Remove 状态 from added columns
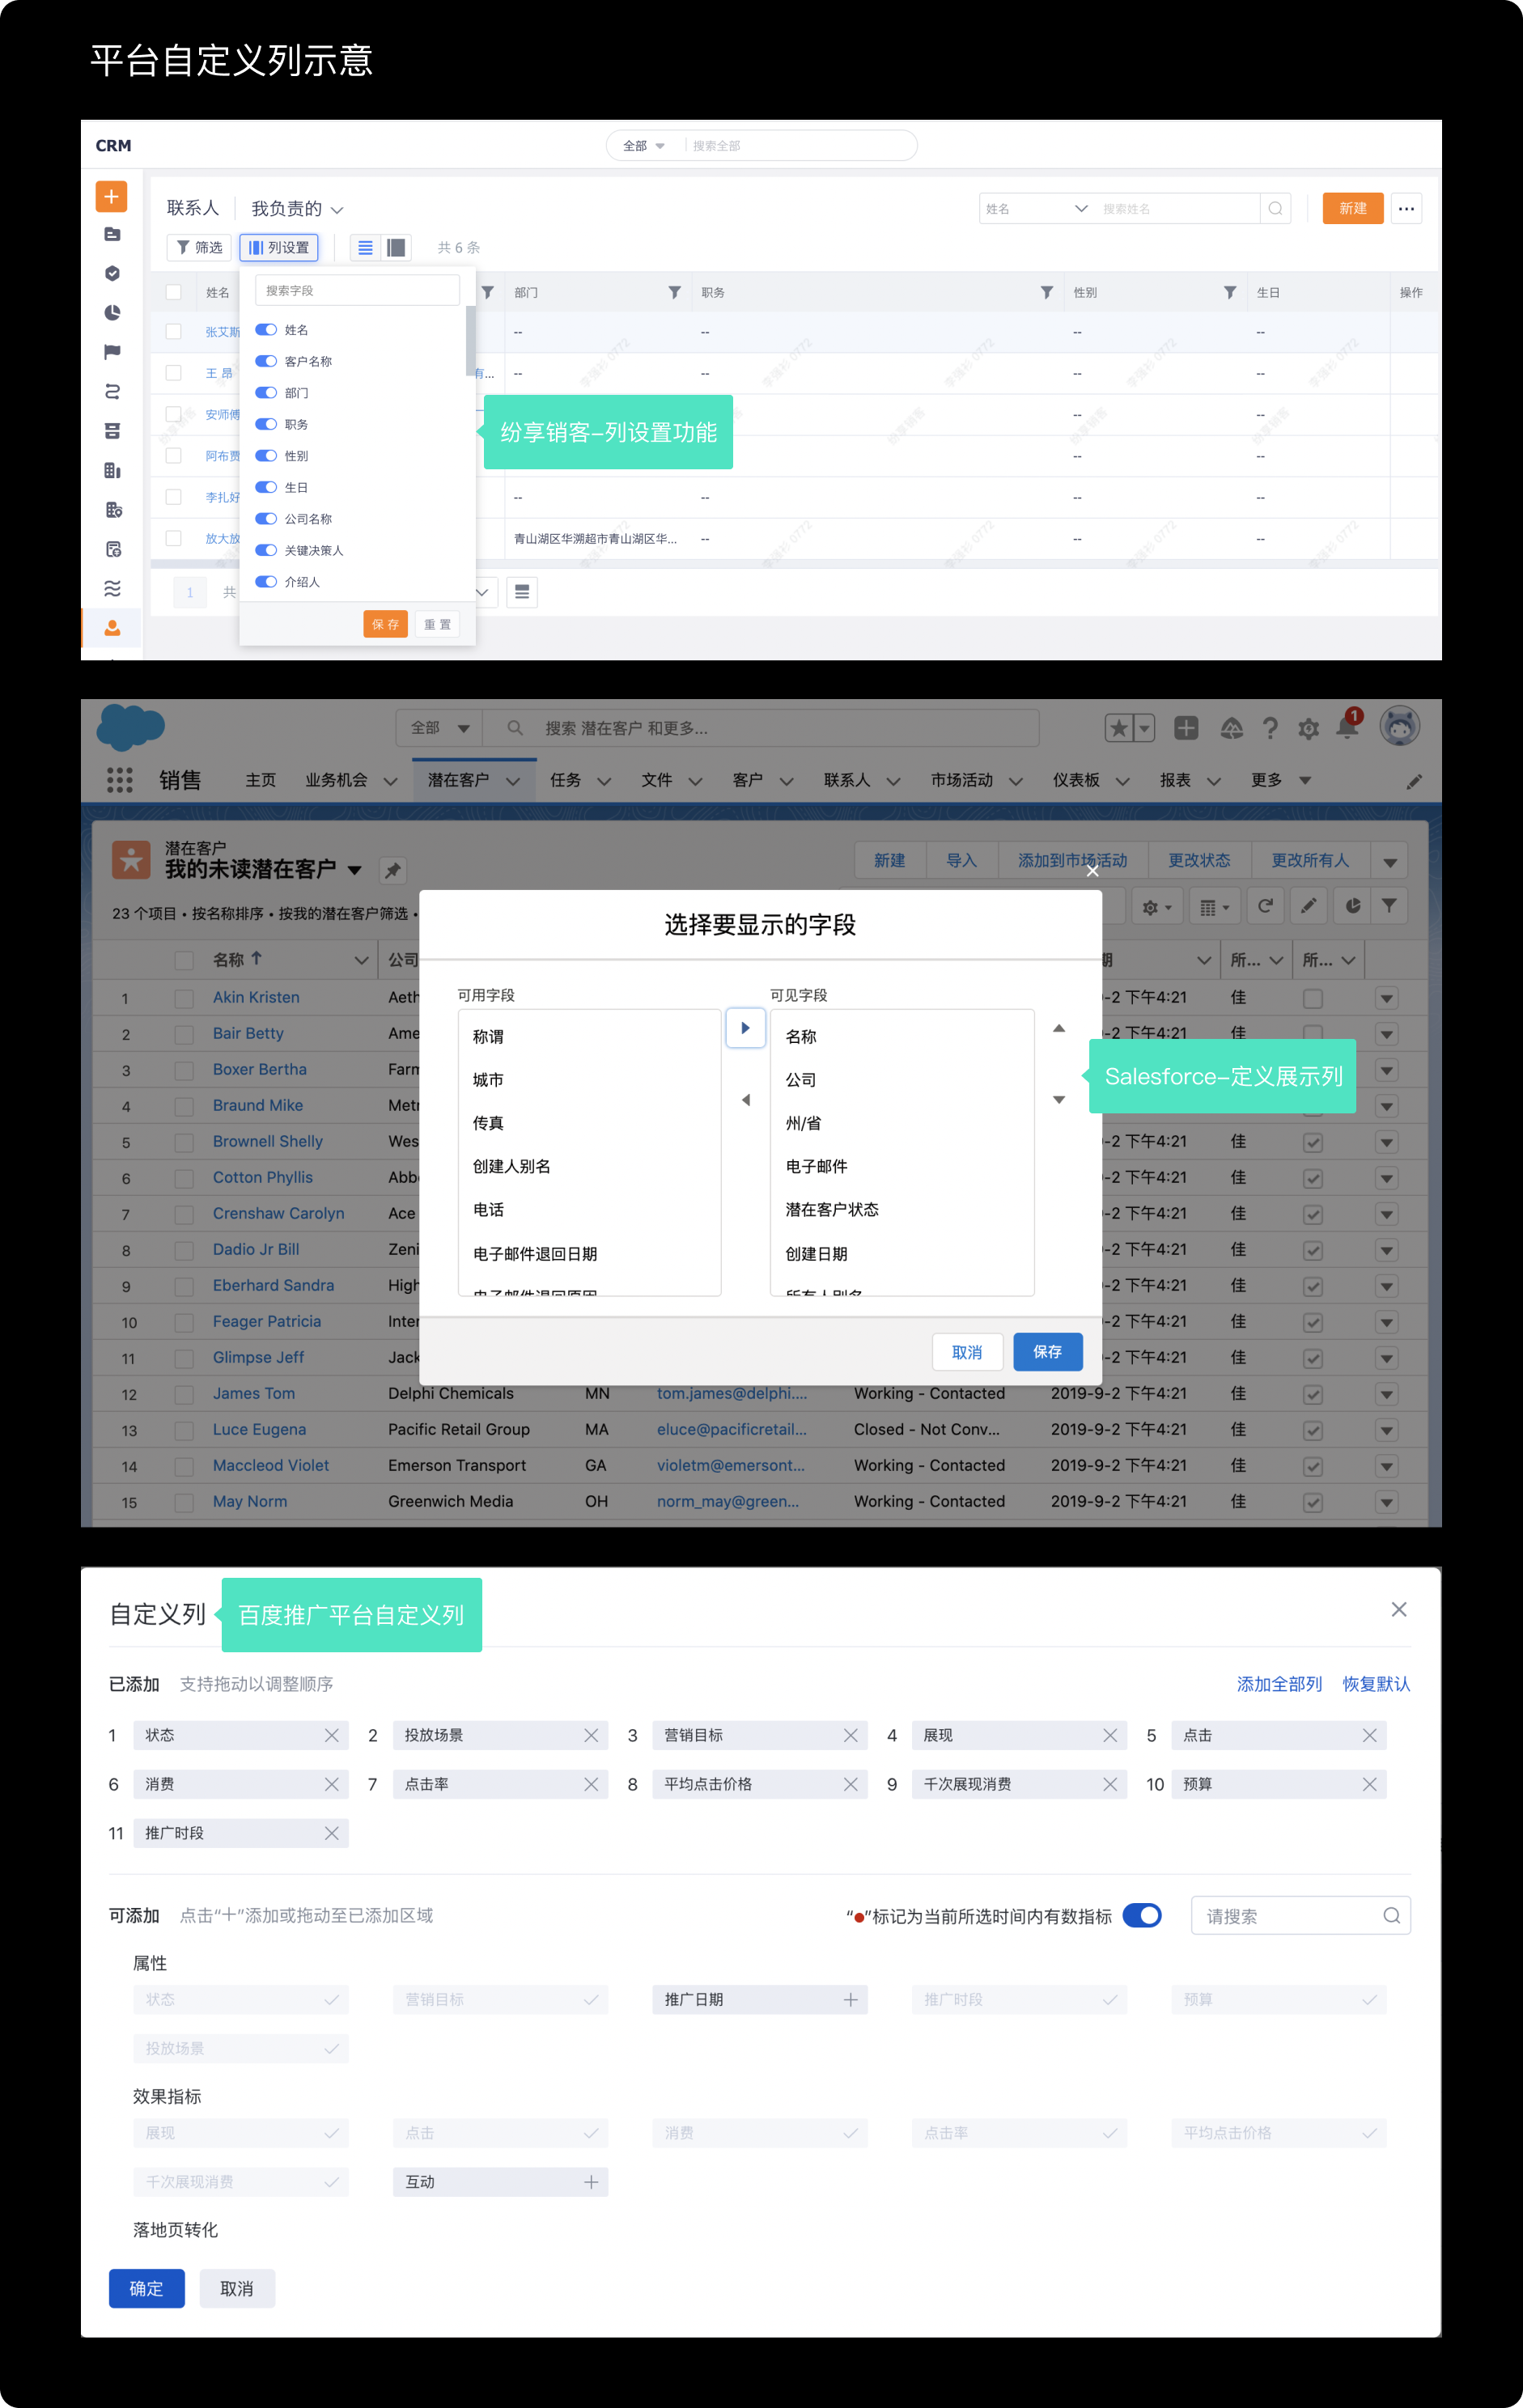 tap(332, 1735)
